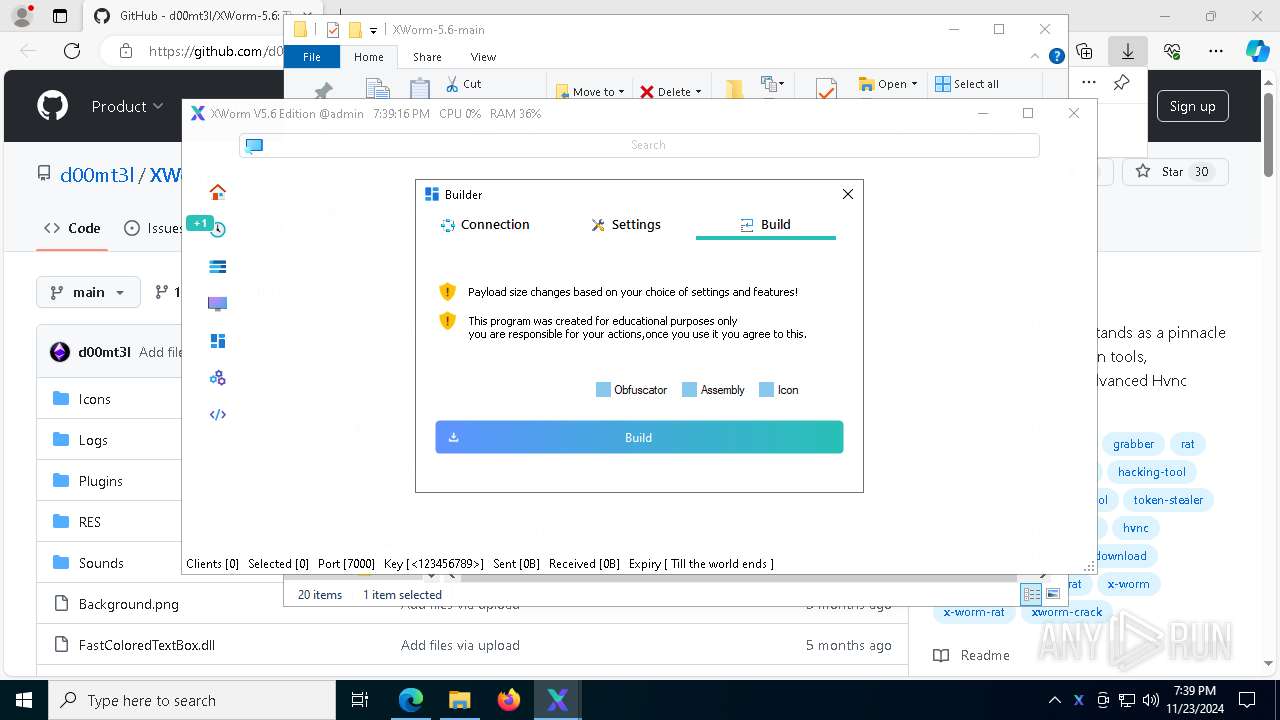The image size is (1280, 720).
Task: Open the Code tab on GitHub
Action: (x=72, y=228)
